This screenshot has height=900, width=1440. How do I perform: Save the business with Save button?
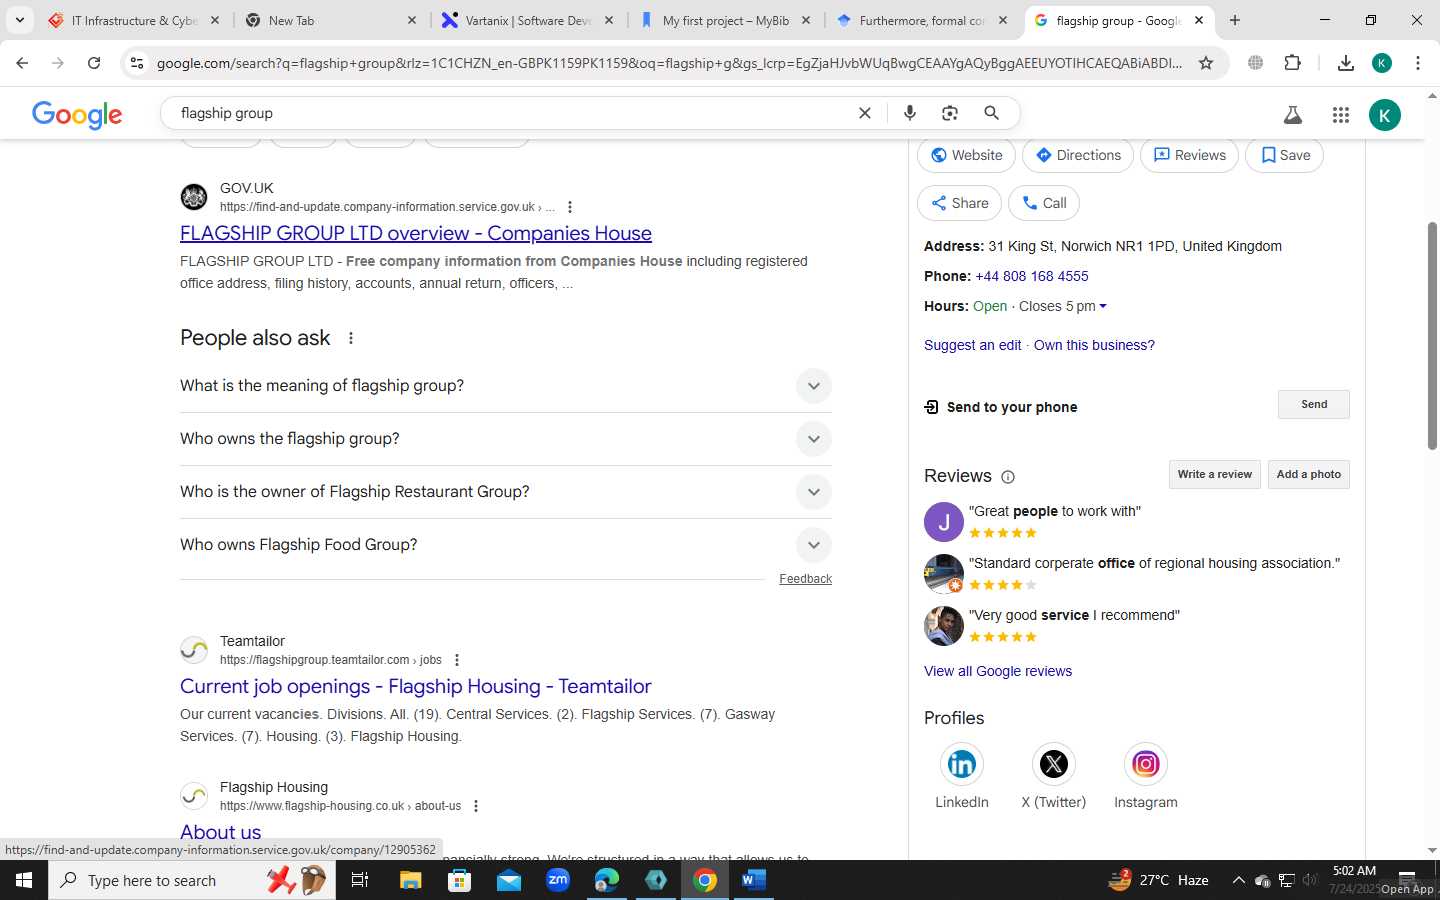(x=1285, y=155)
